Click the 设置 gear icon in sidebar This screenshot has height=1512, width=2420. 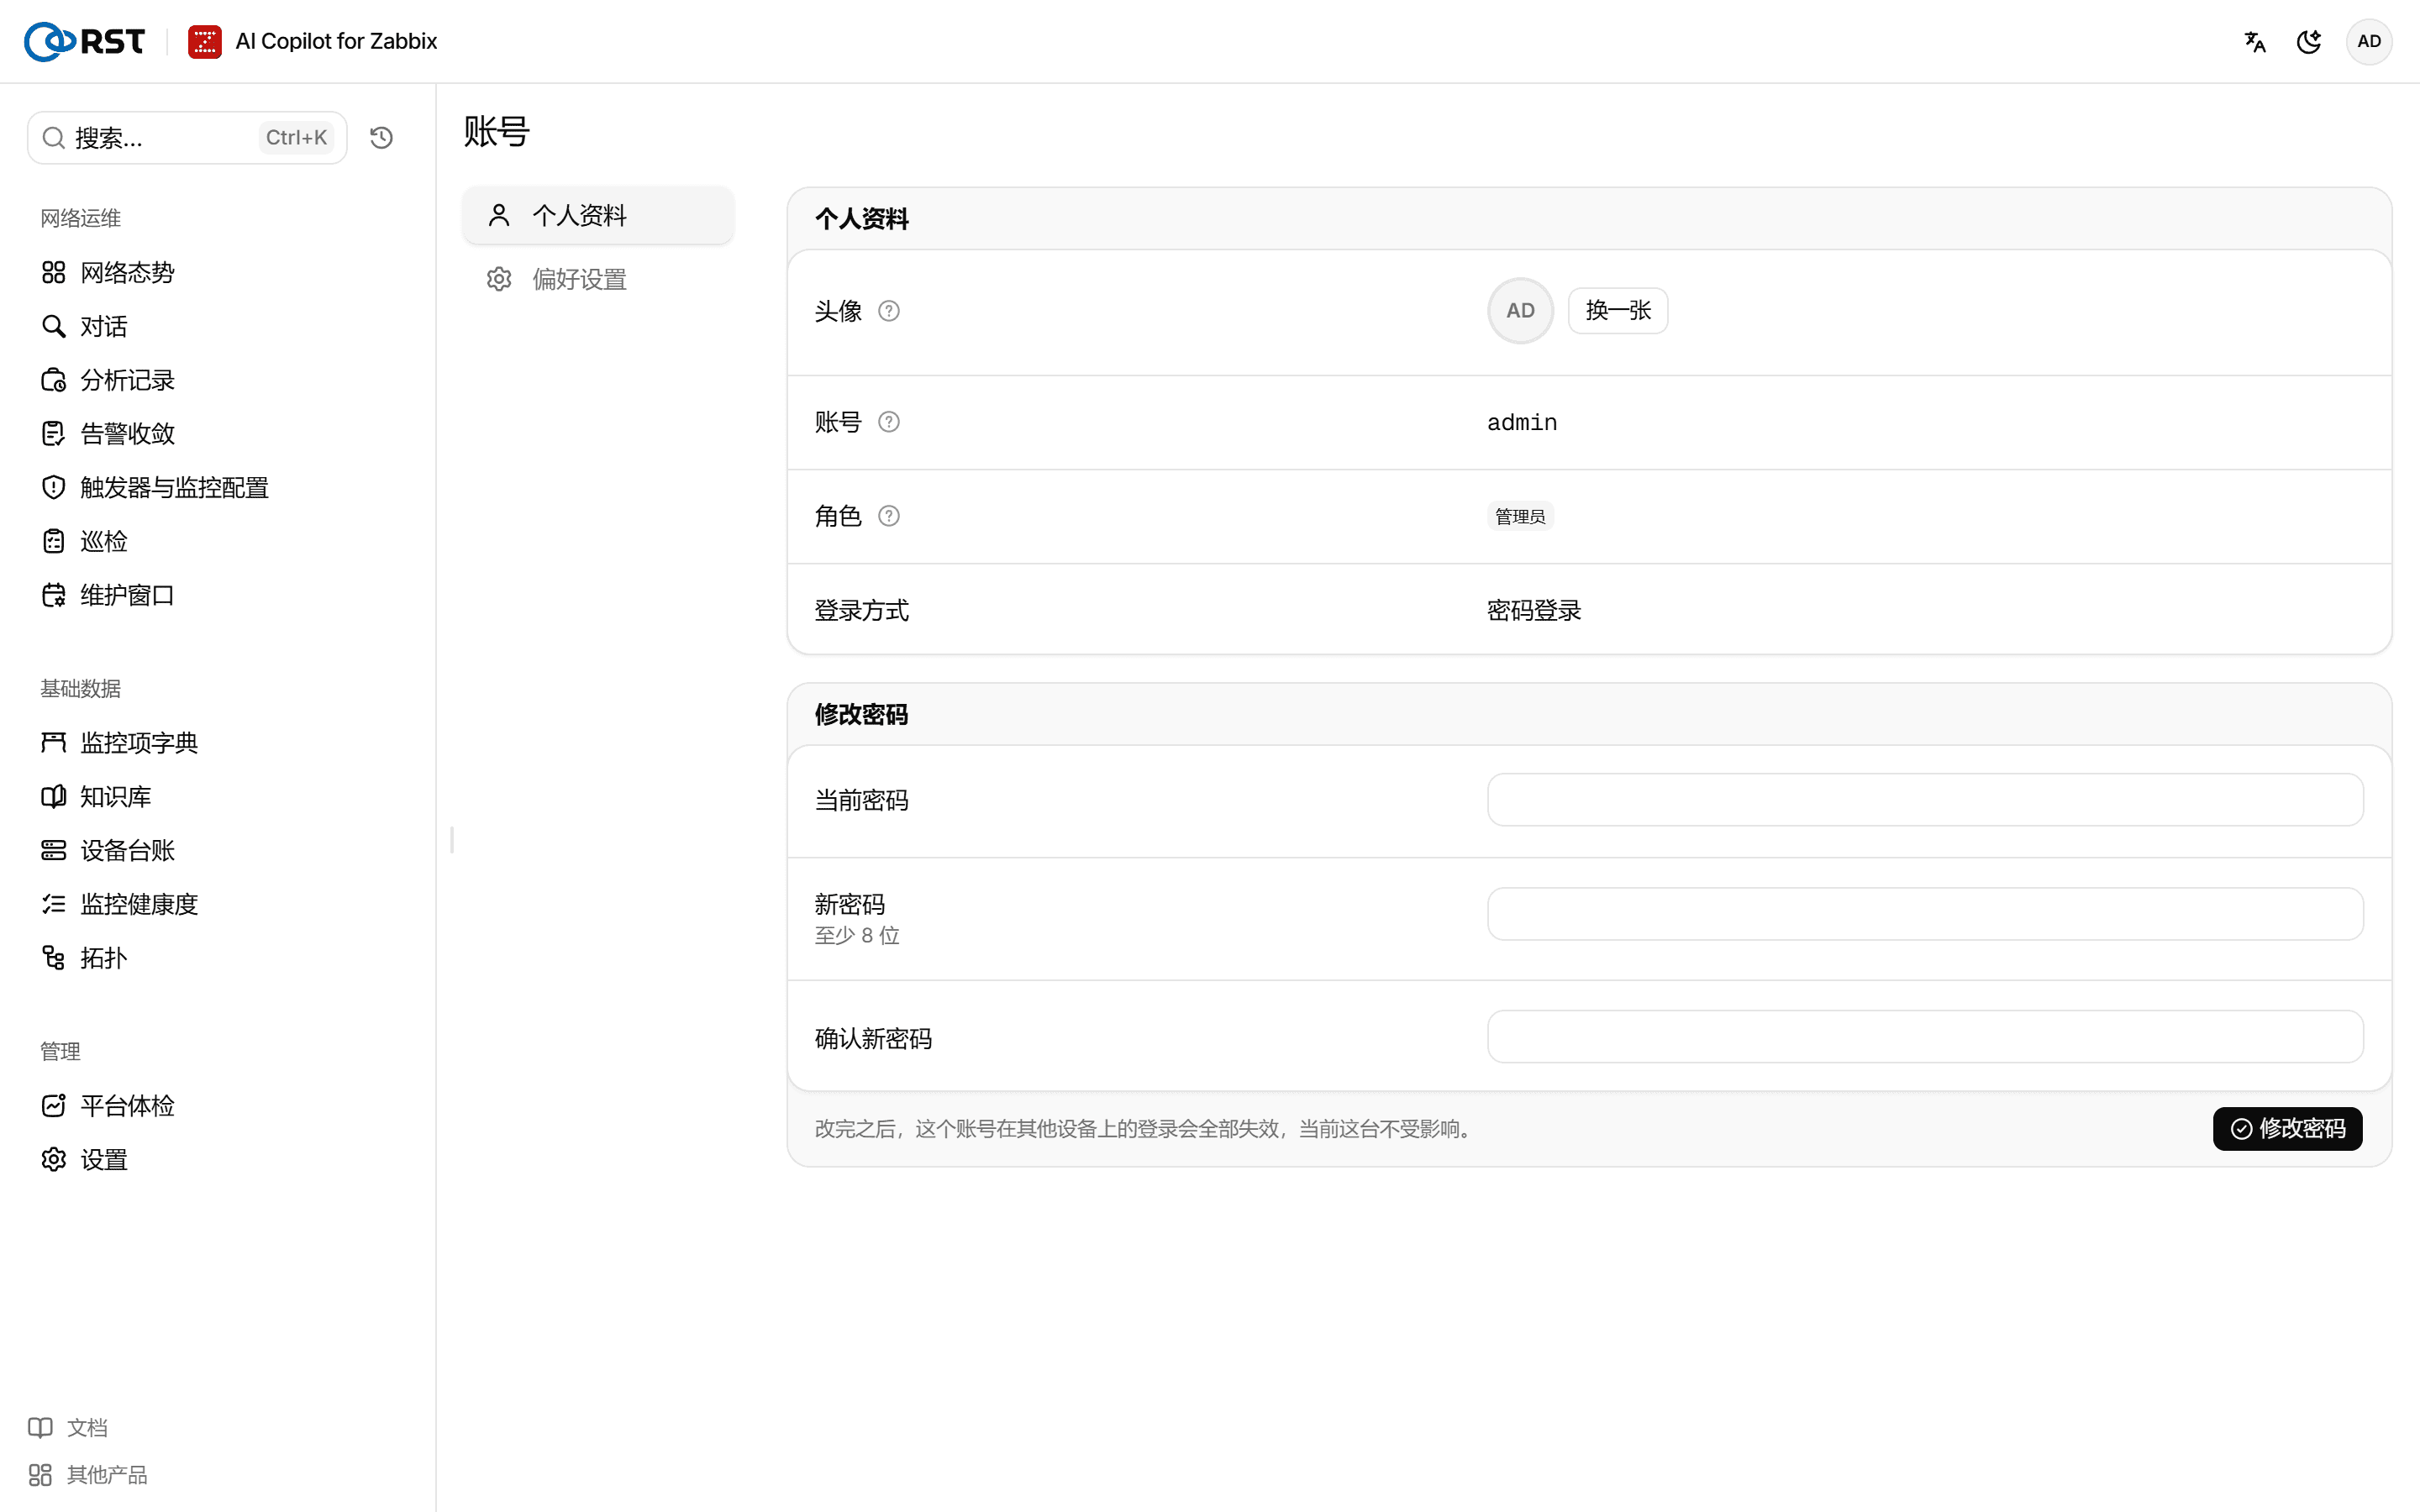point(54,1159)
